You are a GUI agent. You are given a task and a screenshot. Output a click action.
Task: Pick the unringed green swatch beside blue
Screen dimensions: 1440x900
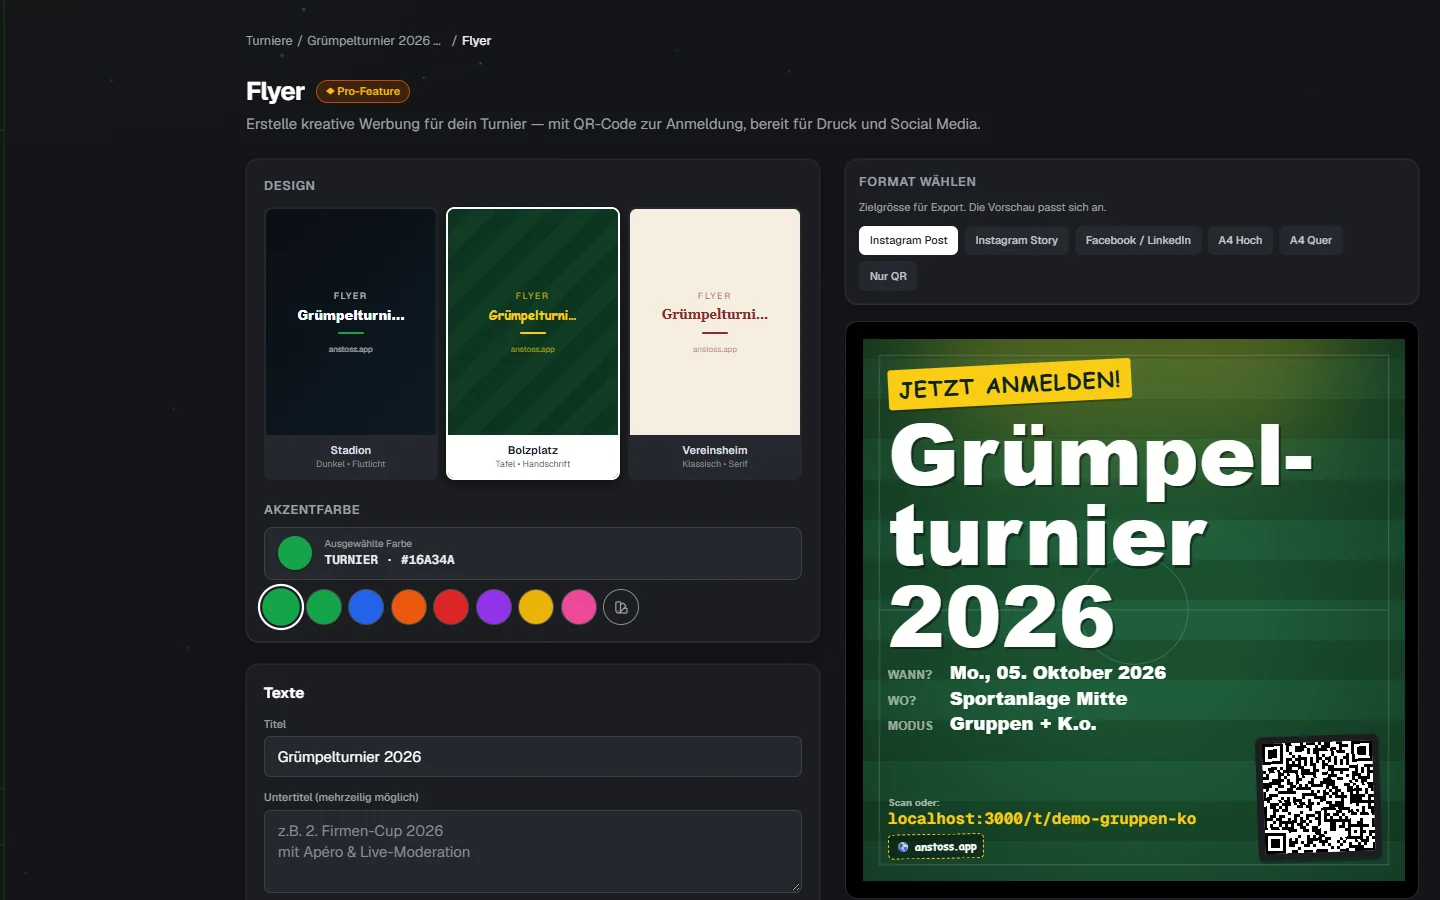point(324,607)
